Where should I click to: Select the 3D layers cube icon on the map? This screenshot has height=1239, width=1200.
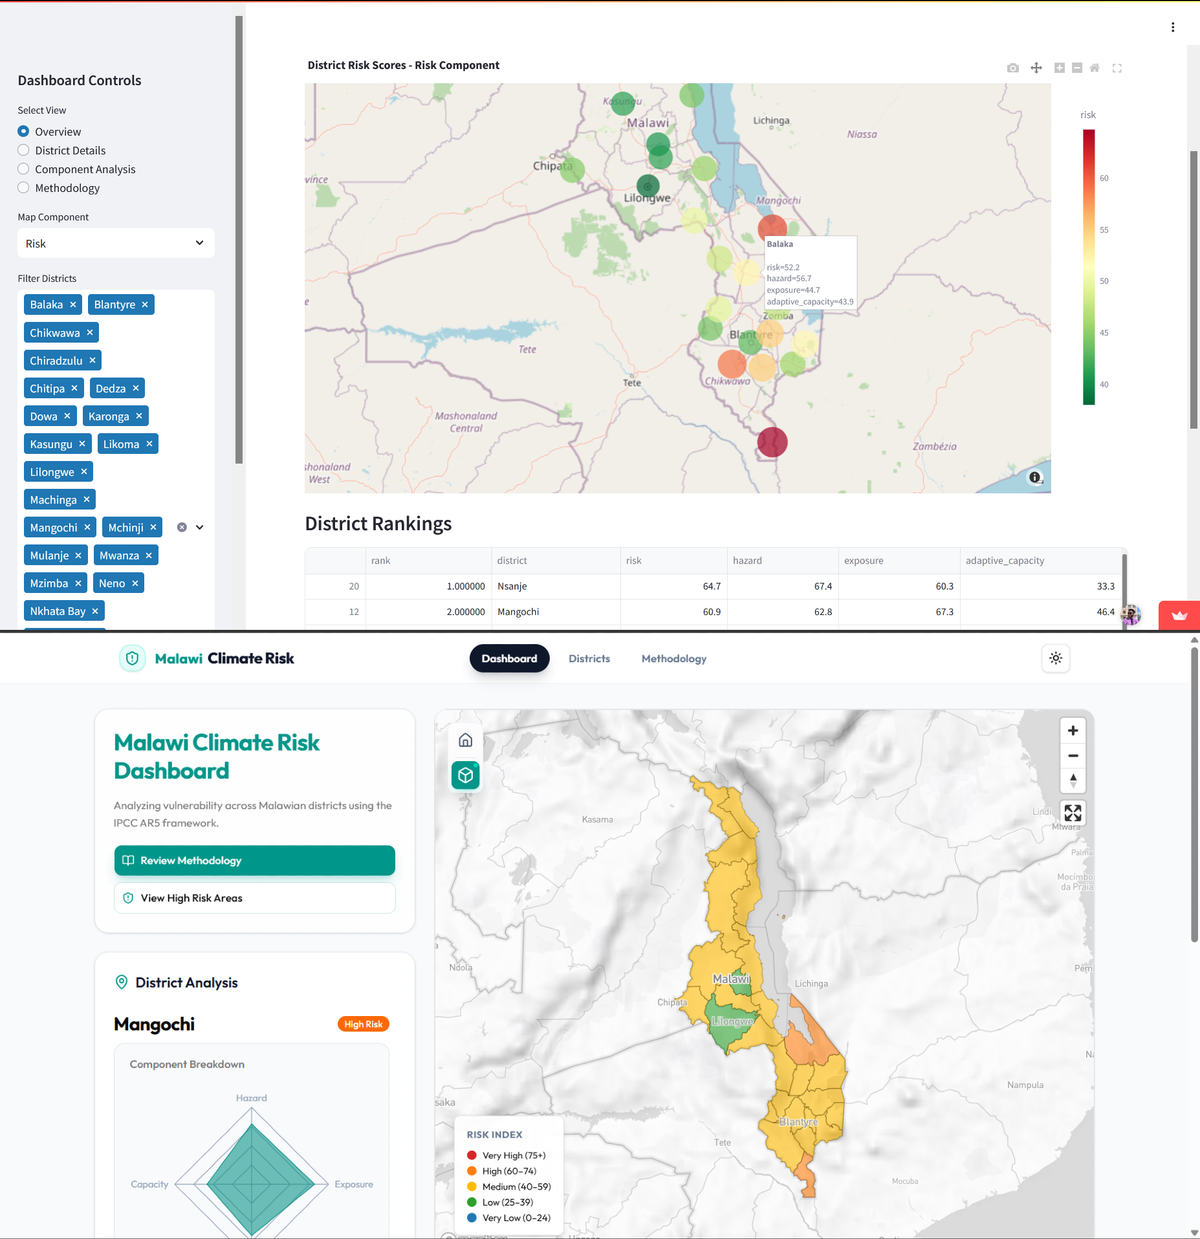(465, 775)
